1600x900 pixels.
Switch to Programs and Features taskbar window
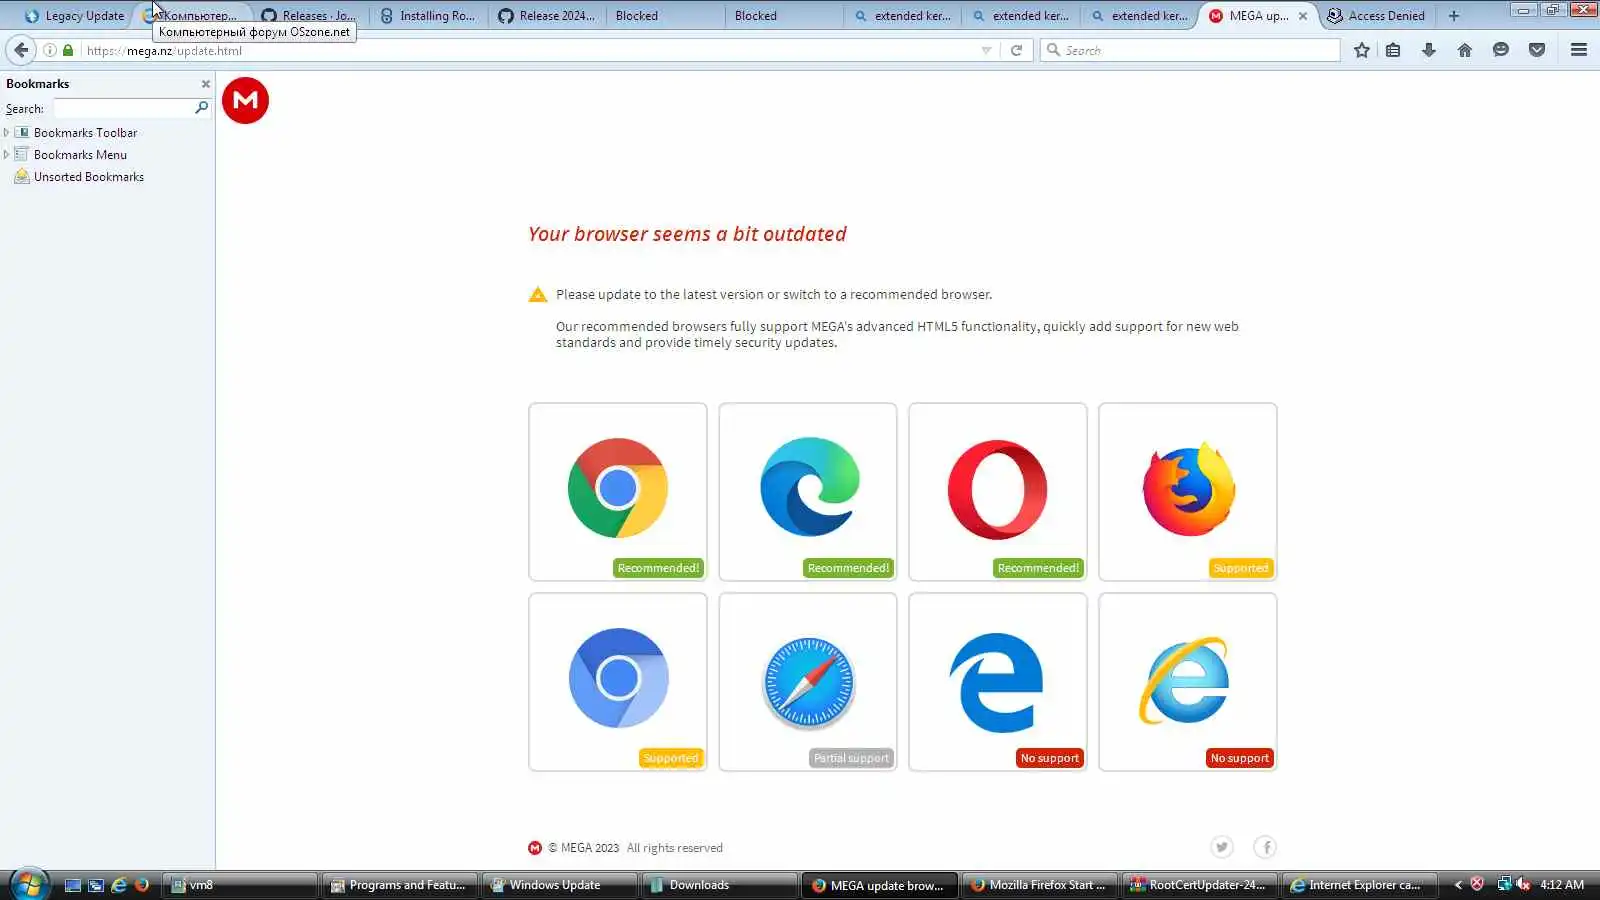tap(400, 885)
